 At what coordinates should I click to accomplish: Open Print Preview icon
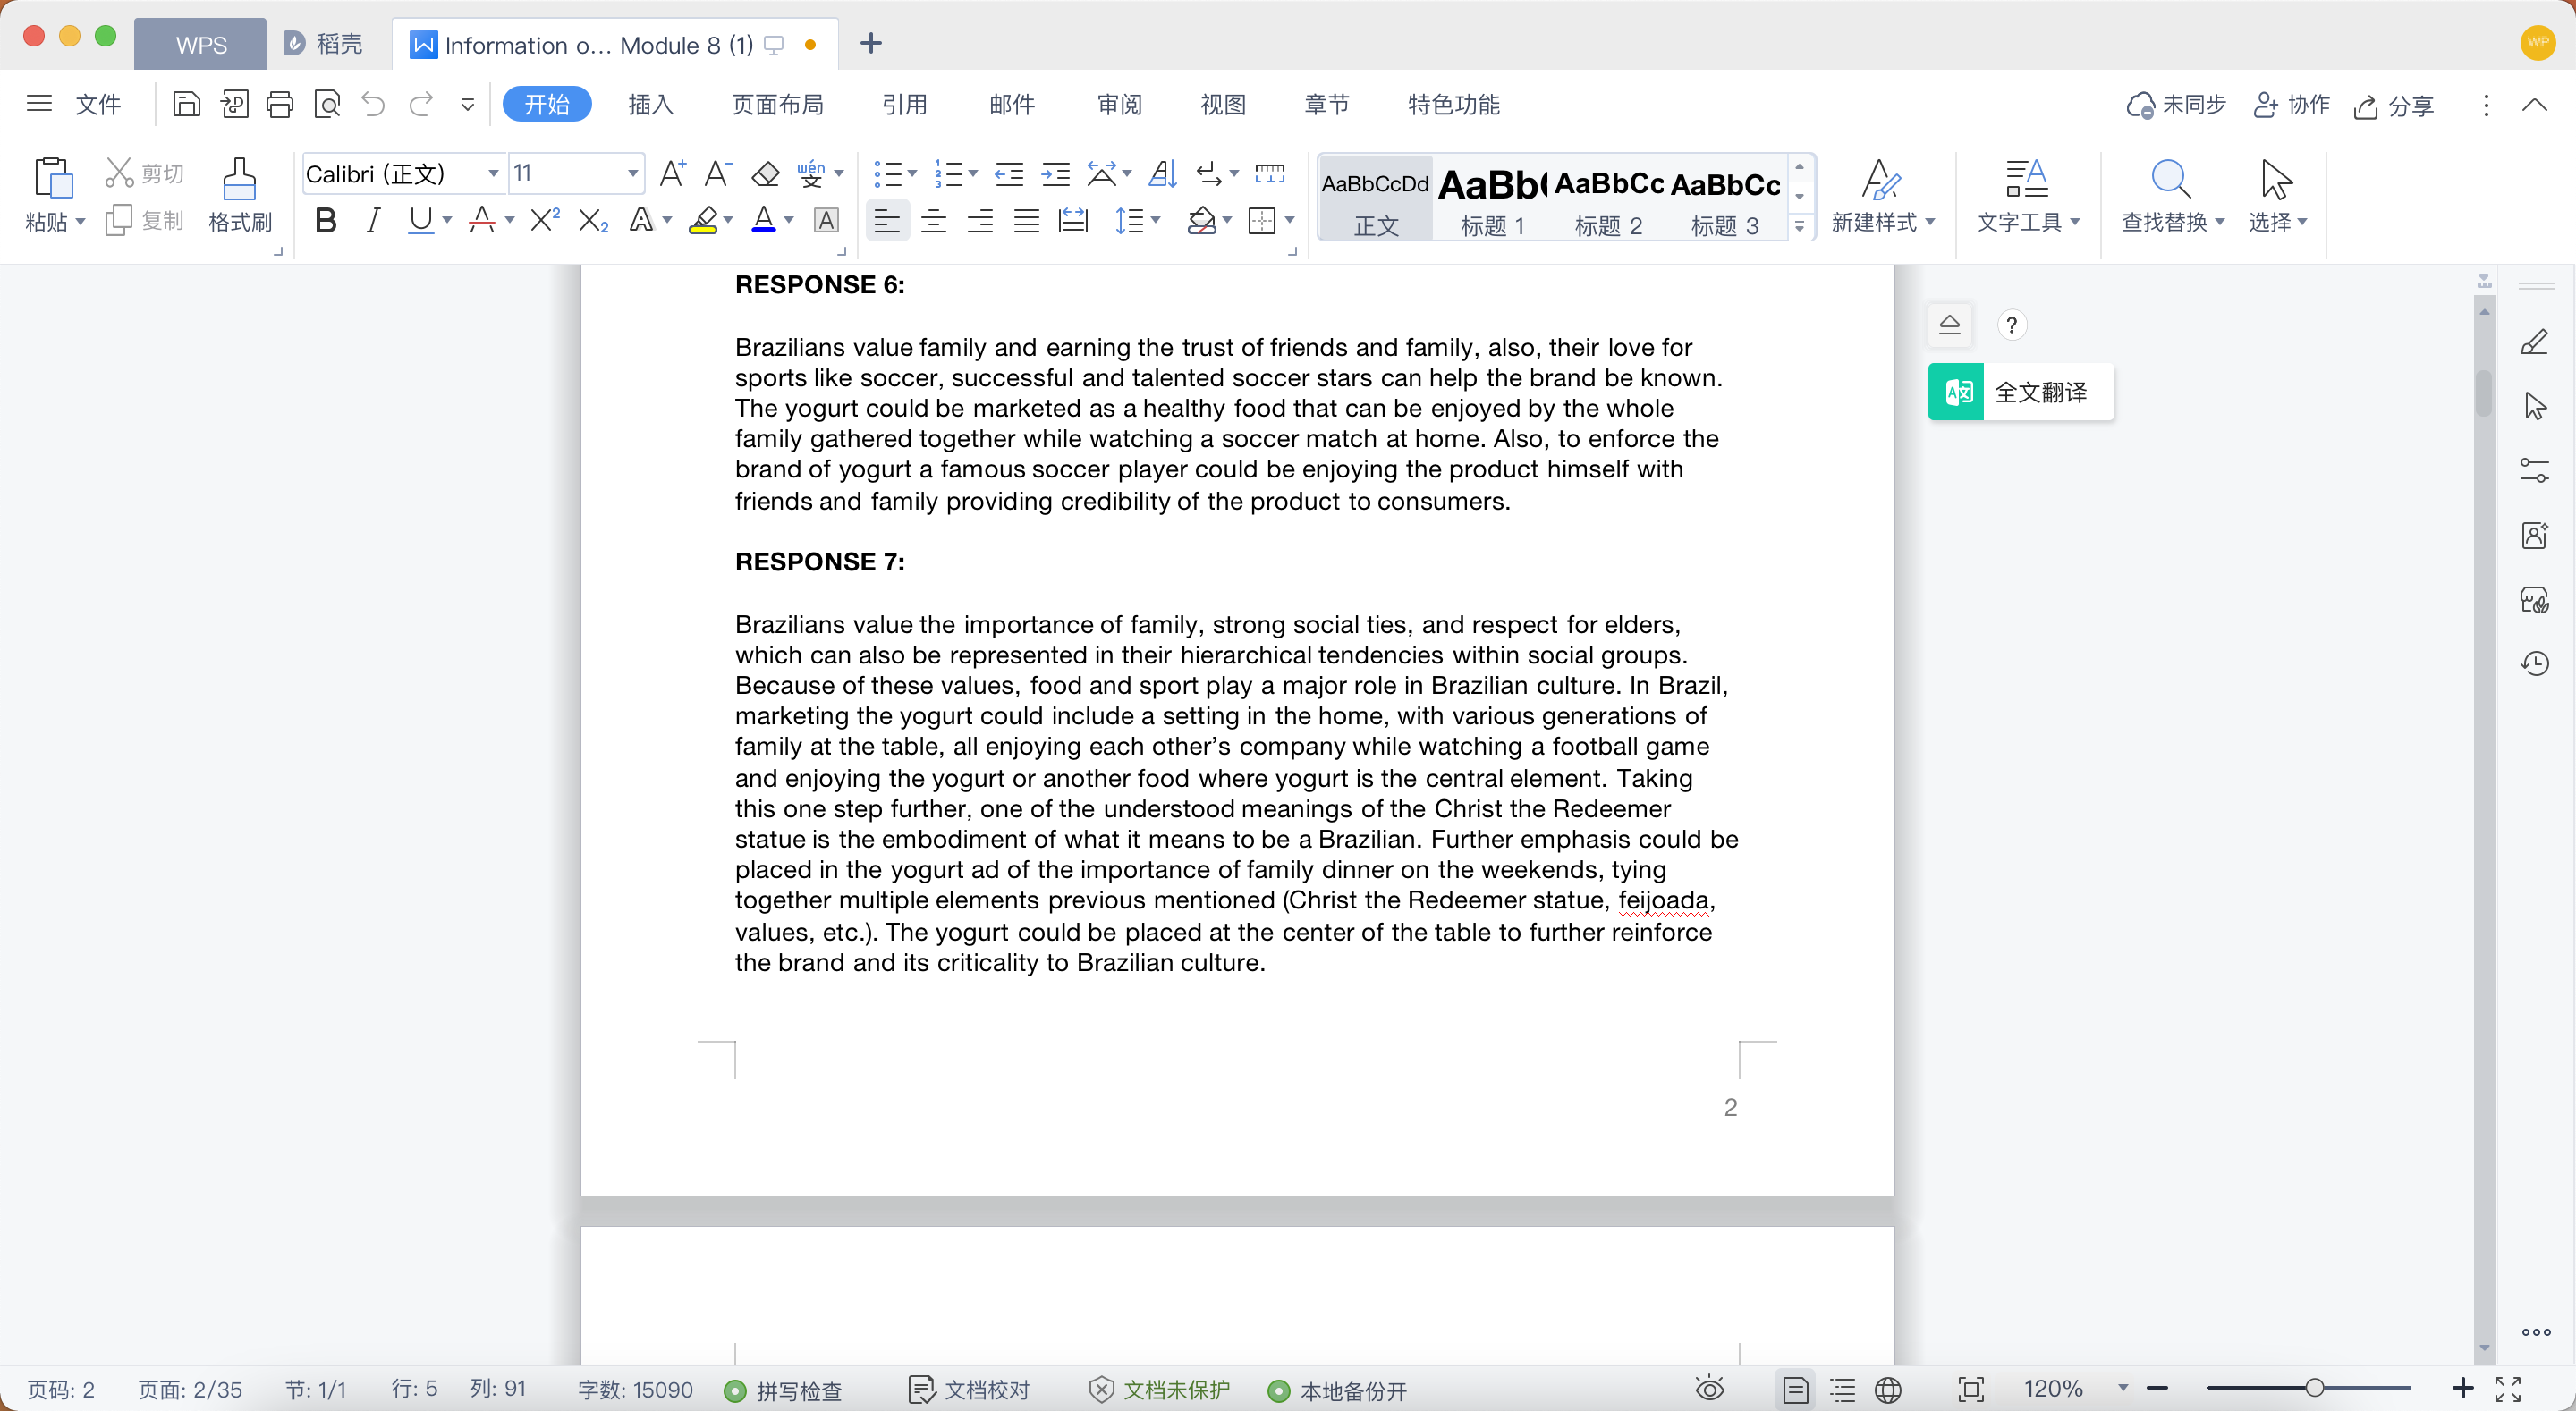[327, 104]
